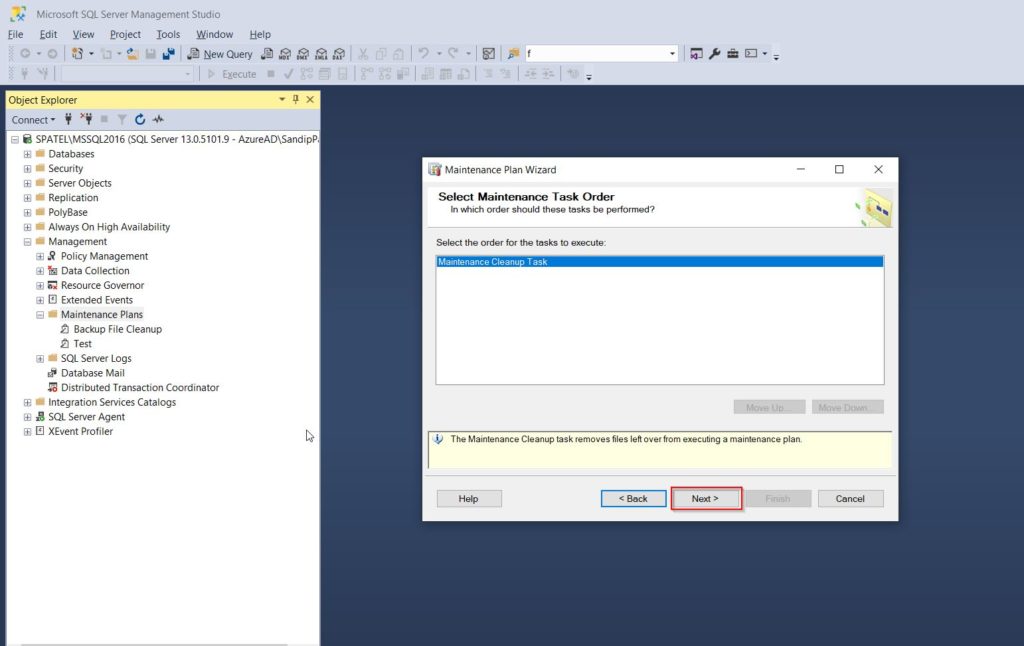Collapse the Maintenance Plans folder
The height and width of the screenshot is (646, 1024).
coord(40,315)
